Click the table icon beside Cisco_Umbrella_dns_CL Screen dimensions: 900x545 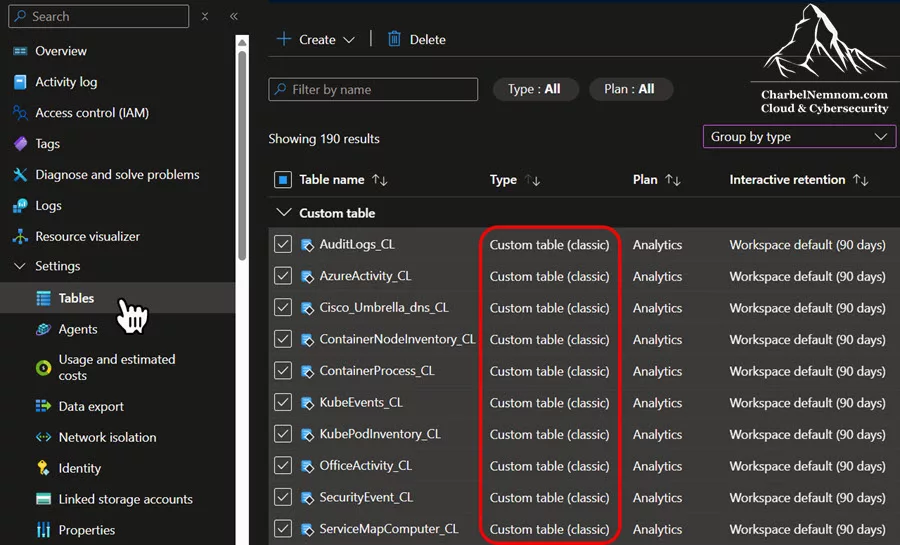(x=308, y=308)
